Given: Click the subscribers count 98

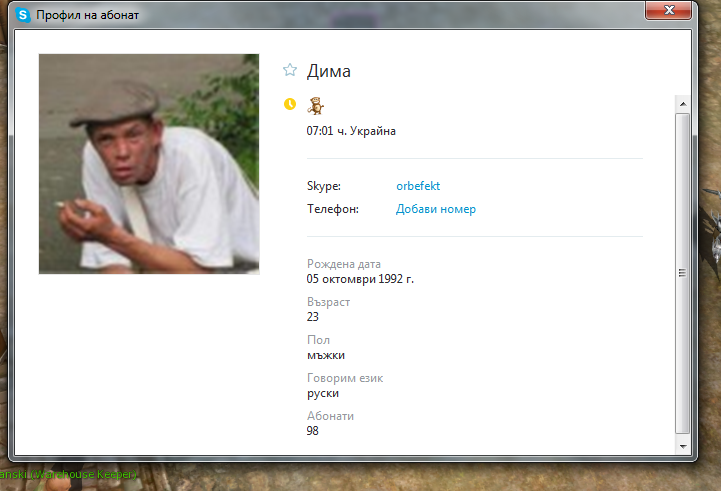Looking at the screenshot, I should 313,431.
